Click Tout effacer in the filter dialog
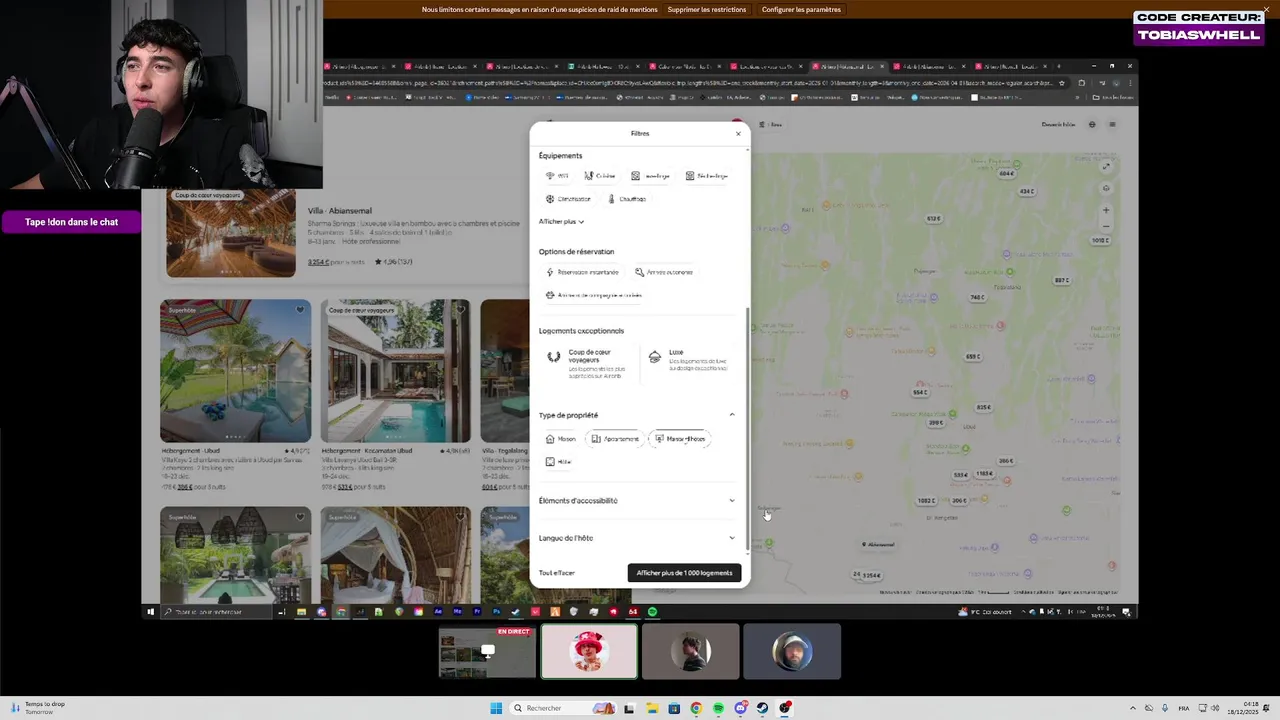1280x720 pixels. (x=557, y=573)
